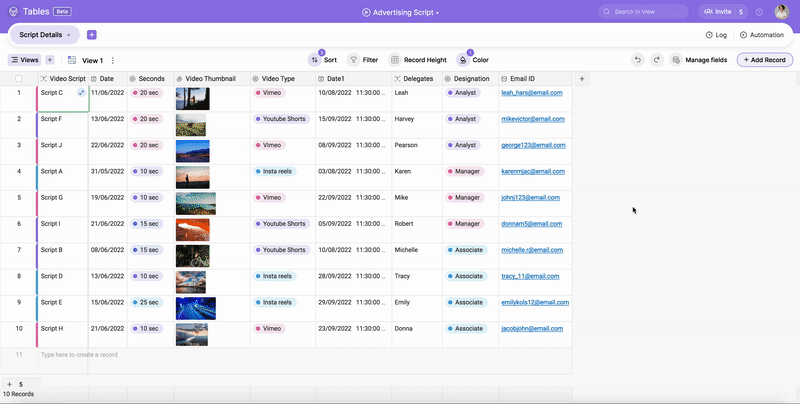Click the leah_hars@email.com link
This screenshot has height=404, width=800.
[x=531, y=93]
